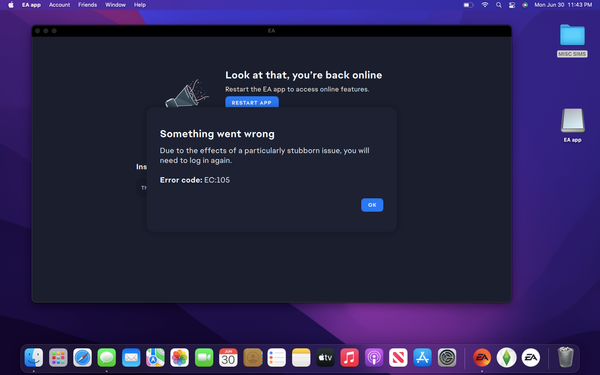Open Finder from the dock
Image resolution: width=600 pixels, height=375 pixels.
34,357
